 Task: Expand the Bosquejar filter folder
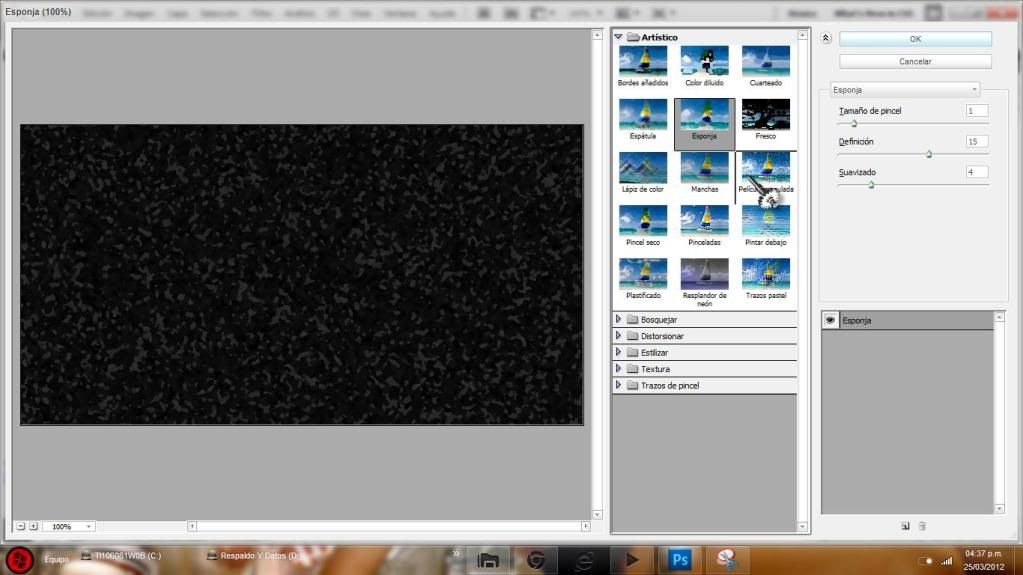pos(618,319)
